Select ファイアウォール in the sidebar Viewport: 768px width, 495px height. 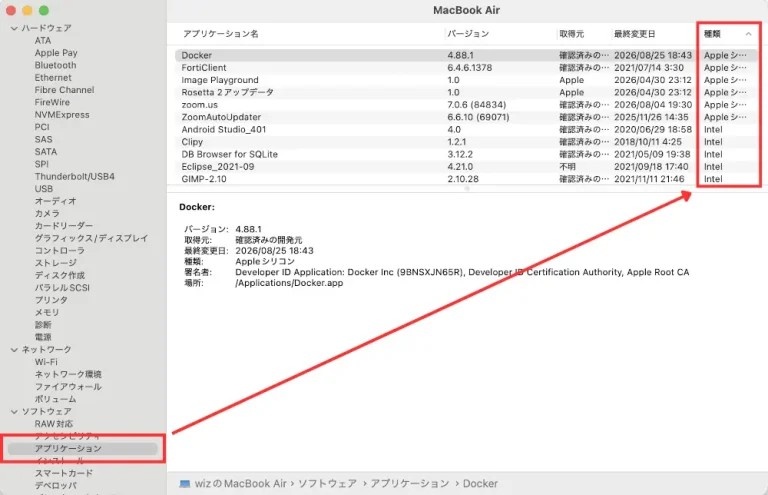(x=68, y=387)
